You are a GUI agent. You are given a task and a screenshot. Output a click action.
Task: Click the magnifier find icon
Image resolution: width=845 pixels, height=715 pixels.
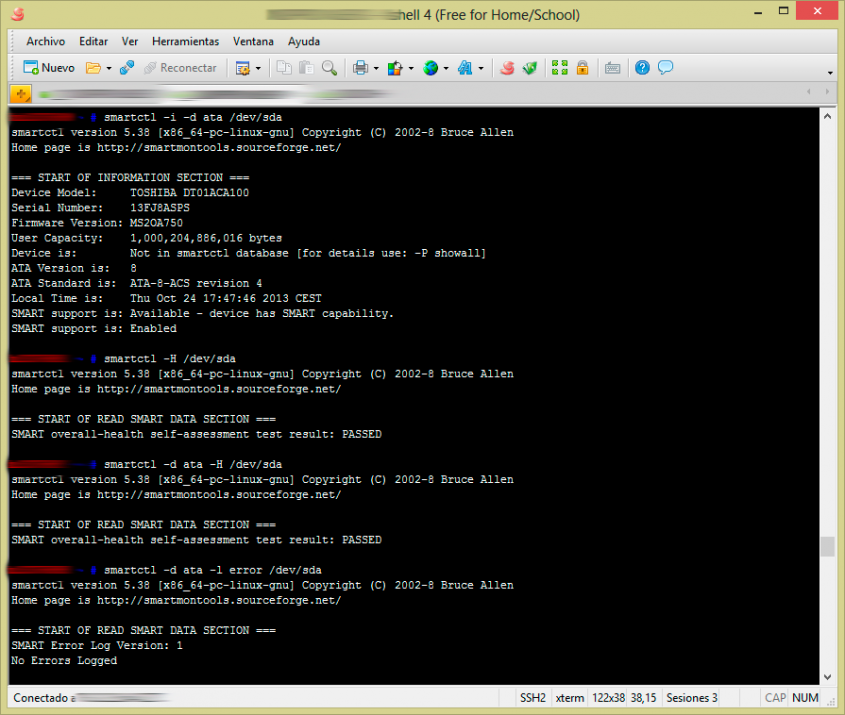[x=329, y=68]
